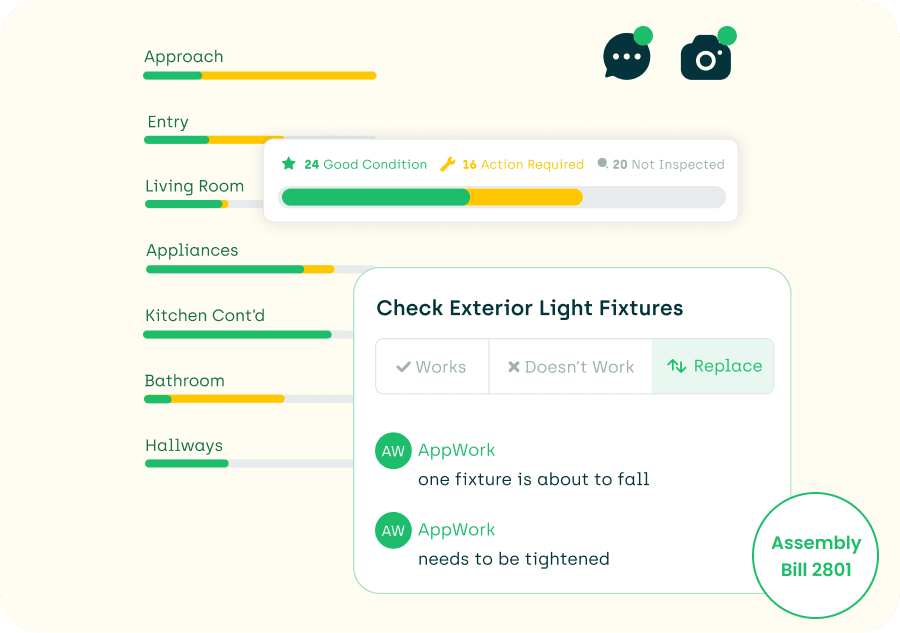Go to the Bathroom section
Image resolution: width=900 pixels, height=633 pixels.
[184, 380]
